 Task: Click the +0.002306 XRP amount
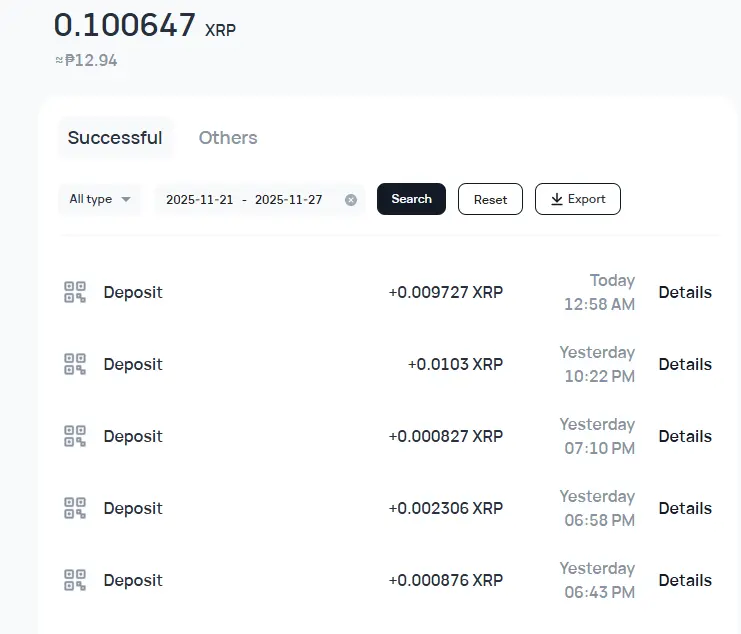(446, 508)
